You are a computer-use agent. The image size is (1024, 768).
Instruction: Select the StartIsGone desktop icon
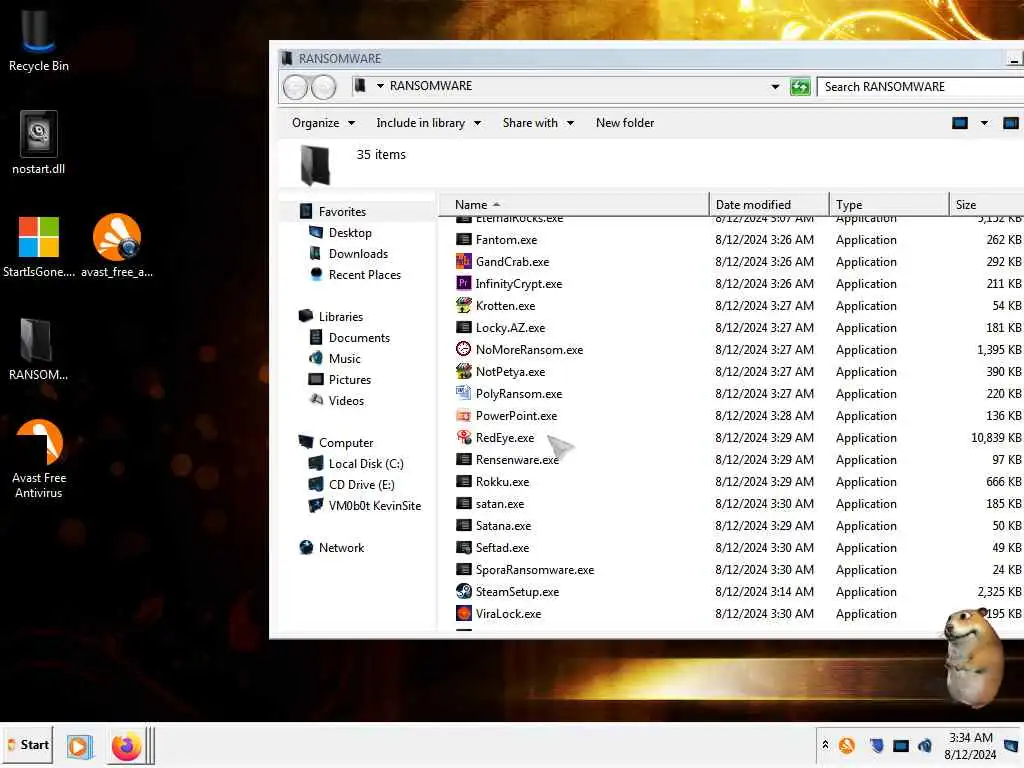click(x=39, y=246)
